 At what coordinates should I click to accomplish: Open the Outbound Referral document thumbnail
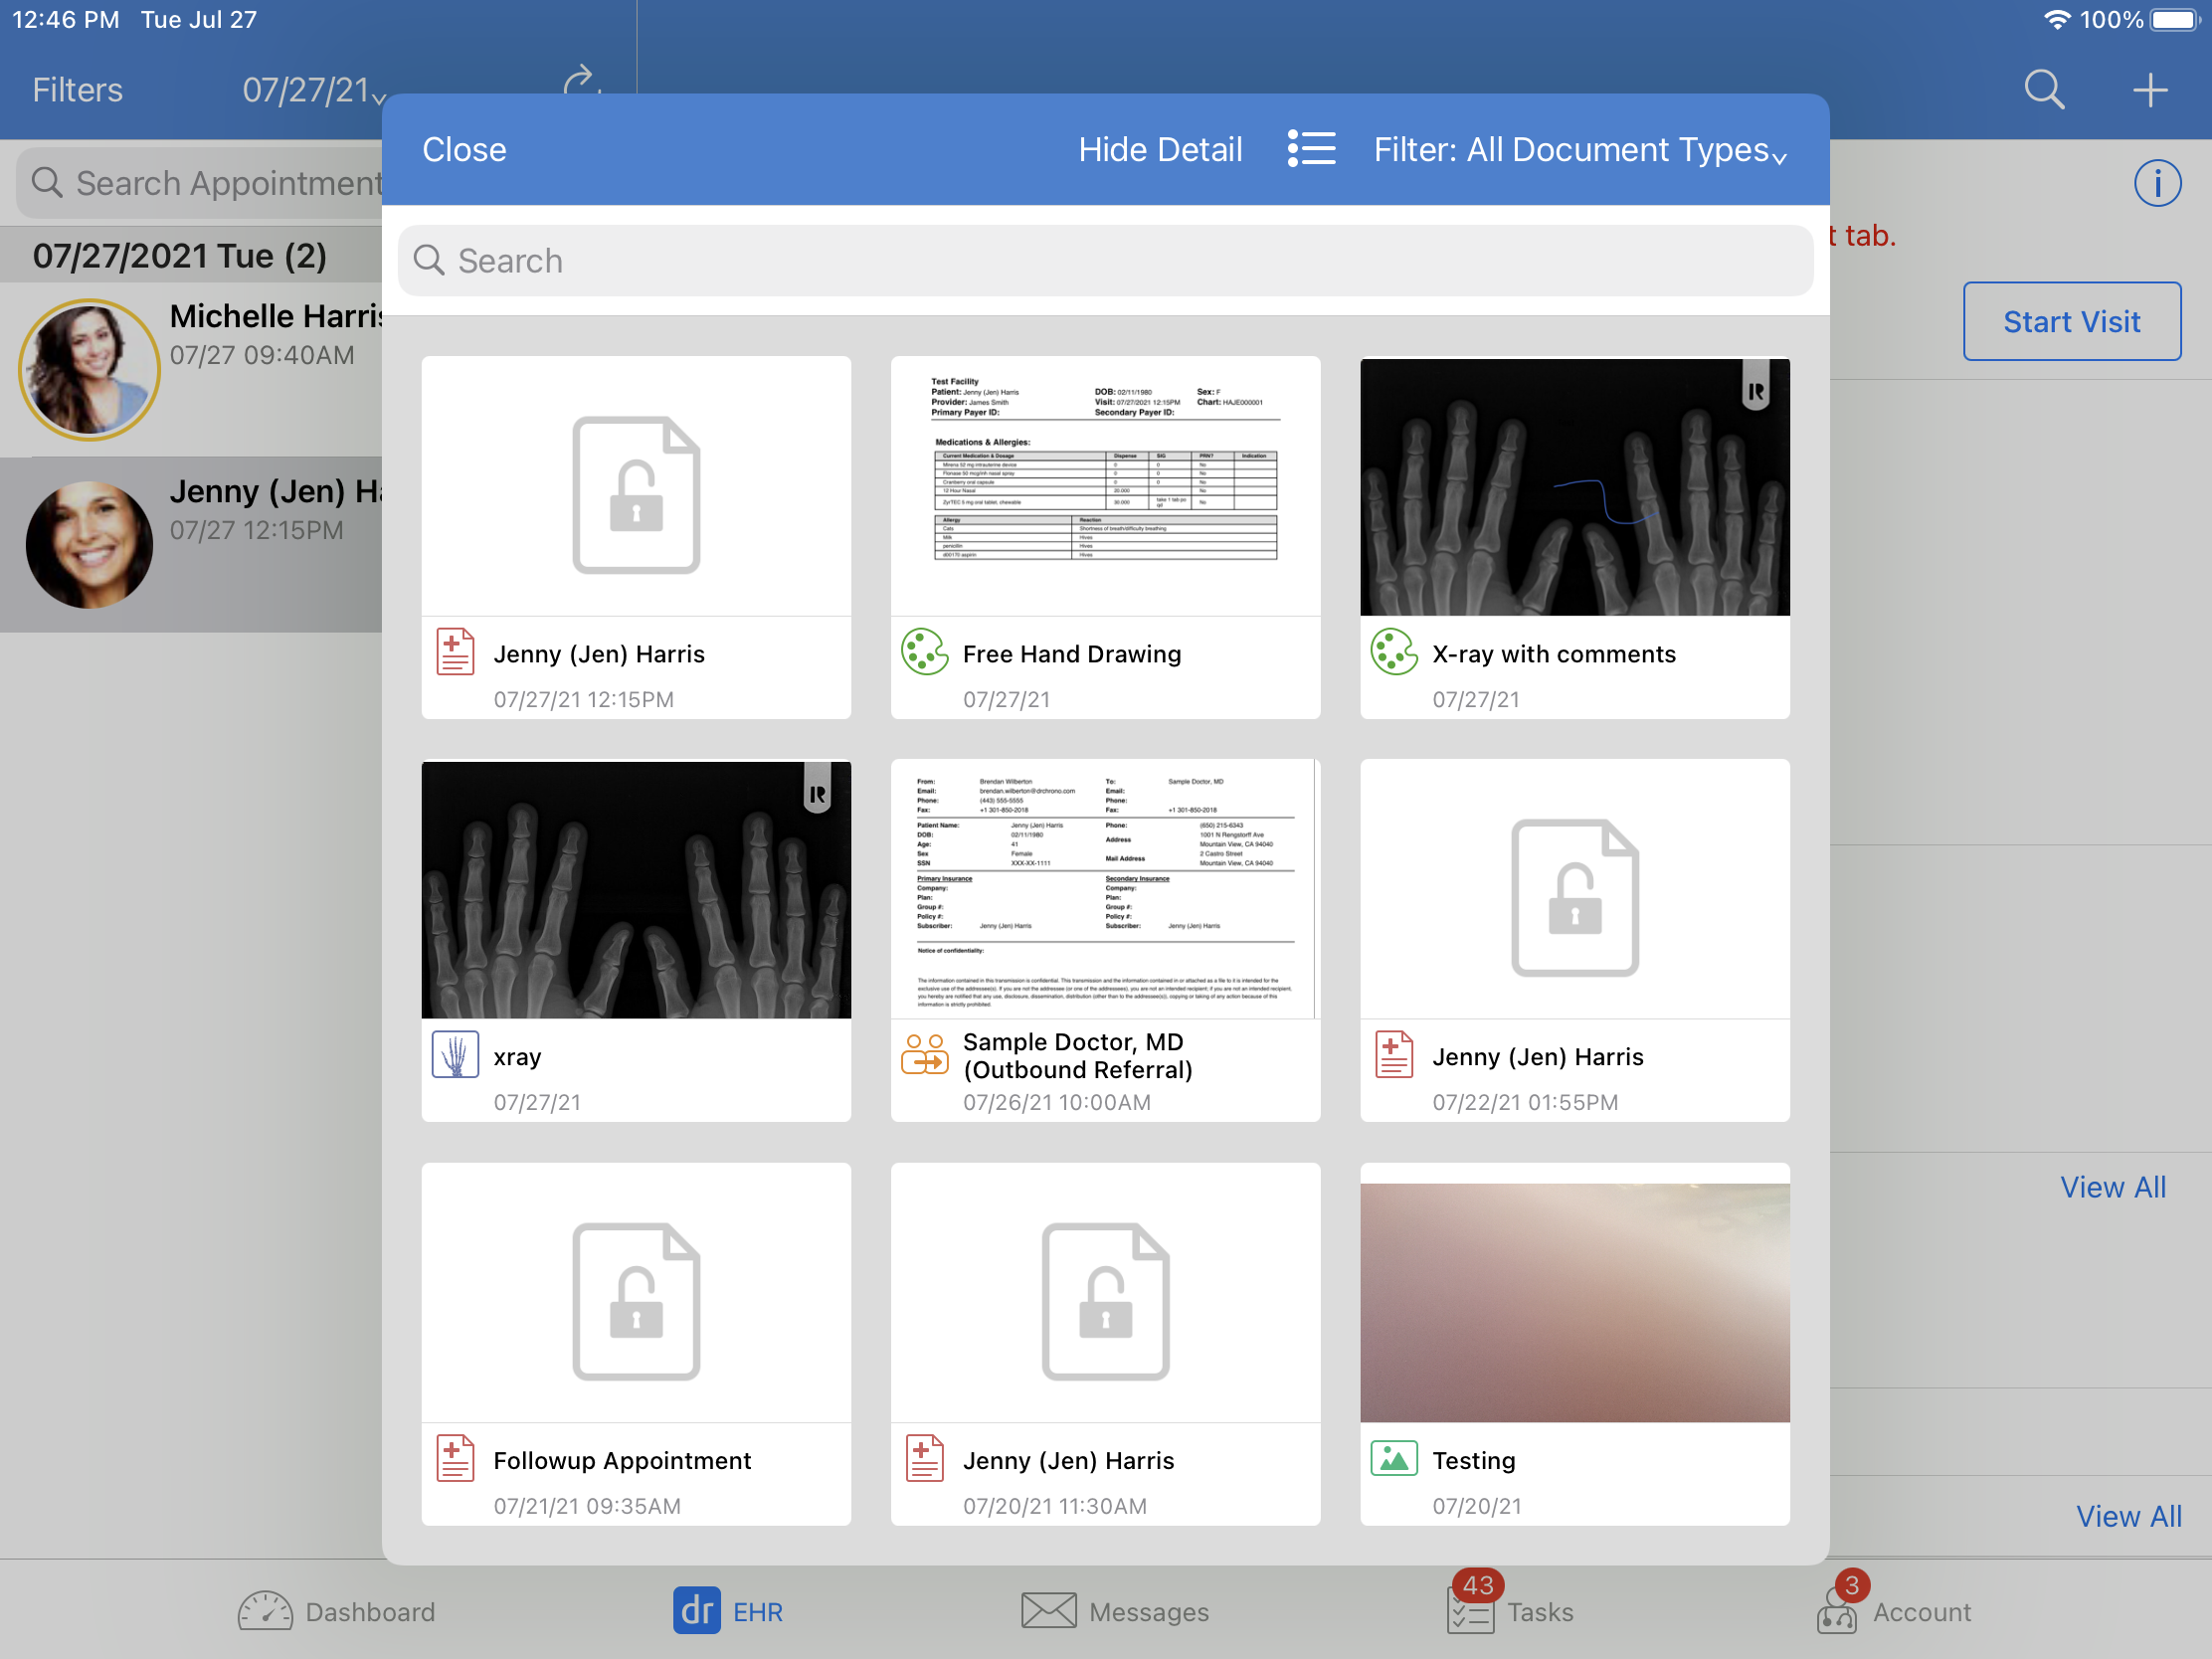click(x=1105, y=889)
